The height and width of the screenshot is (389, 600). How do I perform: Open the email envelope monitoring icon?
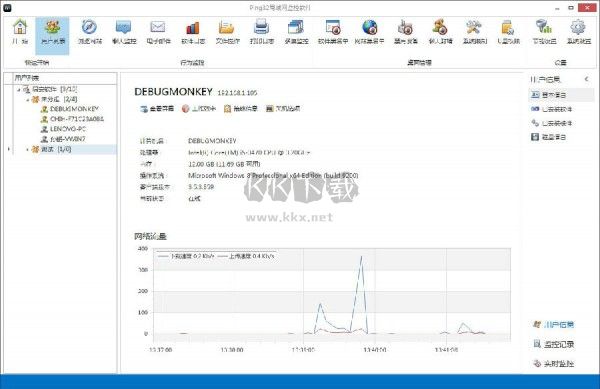(158, 27)
